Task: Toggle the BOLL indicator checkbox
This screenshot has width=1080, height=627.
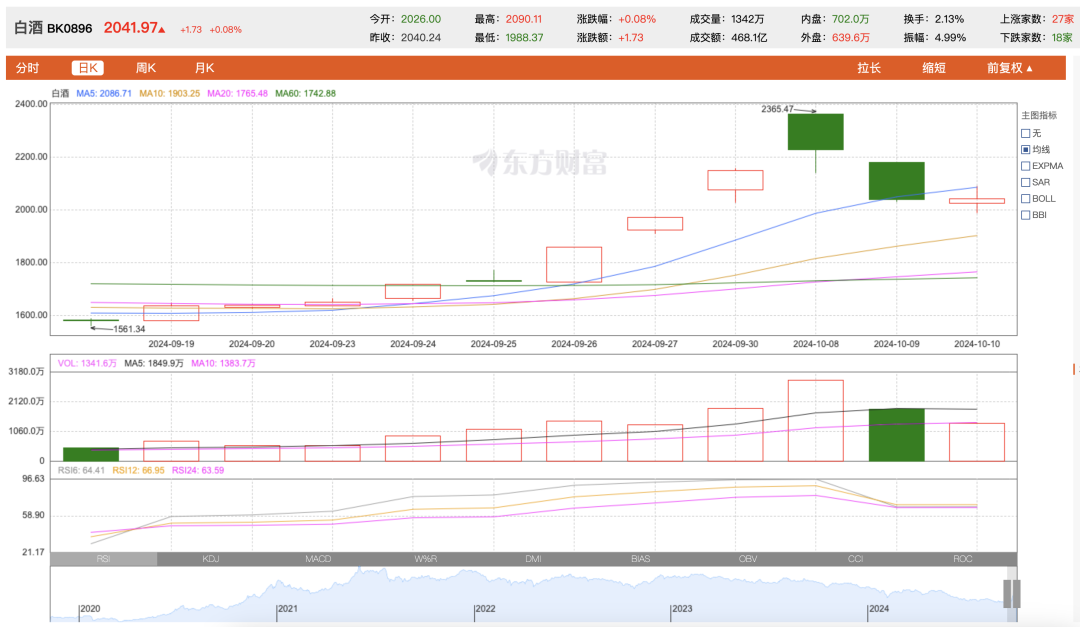Action: coord(1025,198)
